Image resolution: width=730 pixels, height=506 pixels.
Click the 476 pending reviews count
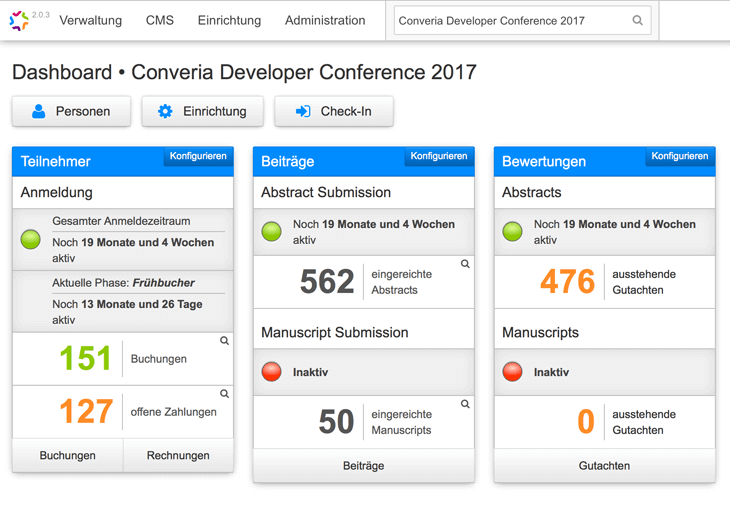point(568,282)
